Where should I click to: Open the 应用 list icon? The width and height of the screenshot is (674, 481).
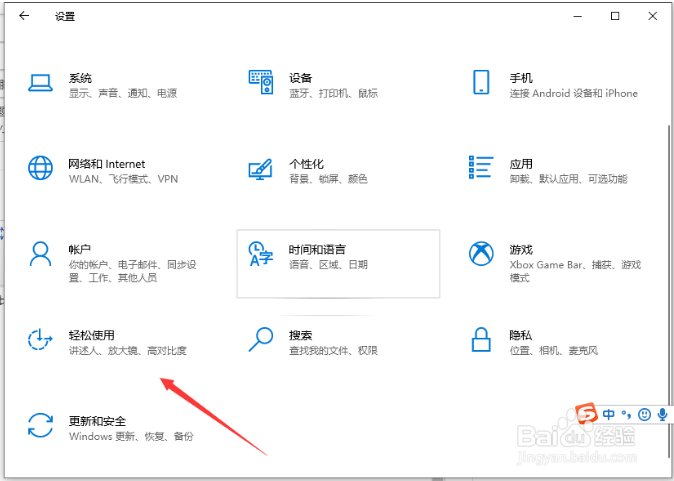point(481,167)
